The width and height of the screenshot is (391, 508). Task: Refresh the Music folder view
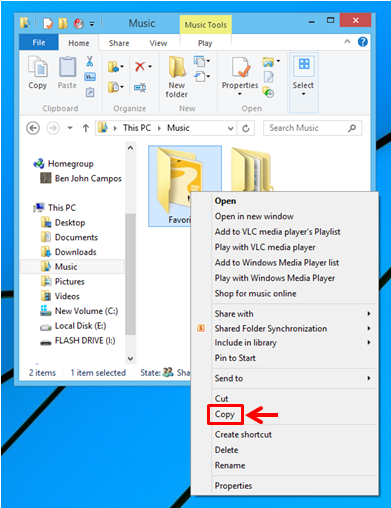coord(246,128)
